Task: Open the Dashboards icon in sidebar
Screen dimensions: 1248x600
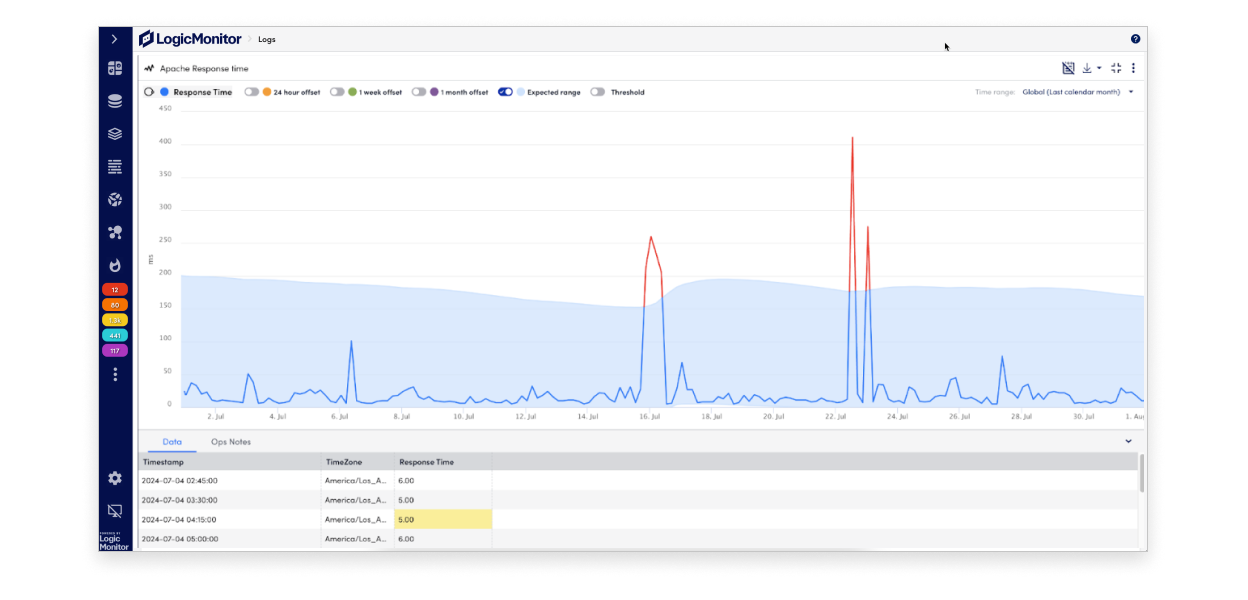Action: [x=115, y=68]
